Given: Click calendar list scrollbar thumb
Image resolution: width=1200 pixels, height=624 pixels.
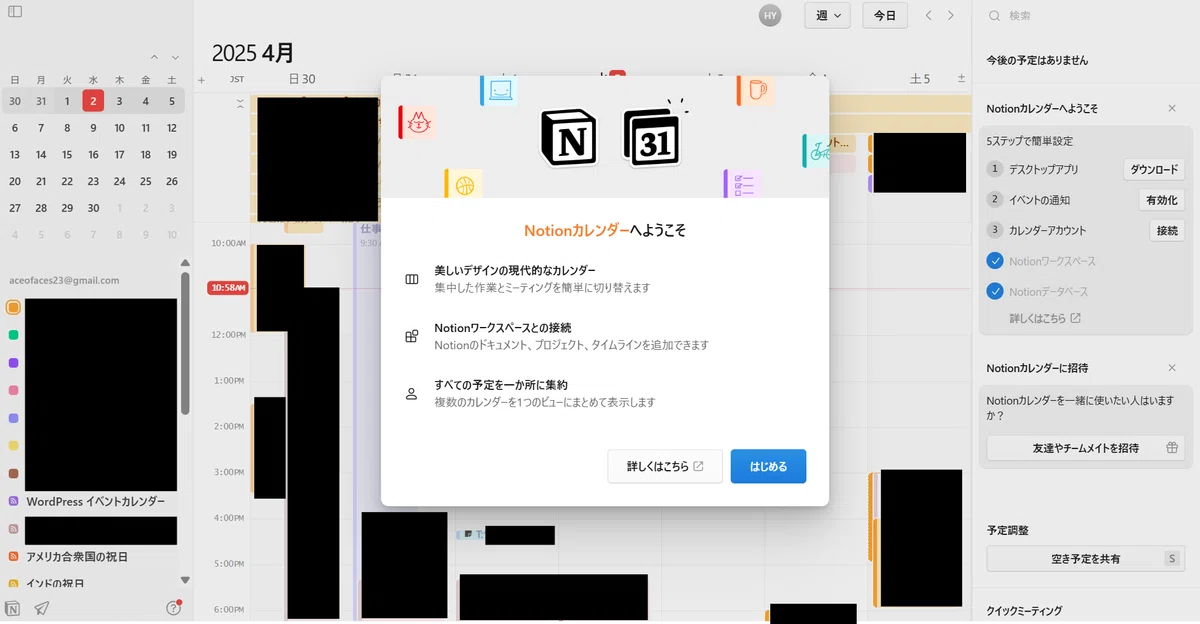Looking at the screenshot, I should tap(185, 343).
